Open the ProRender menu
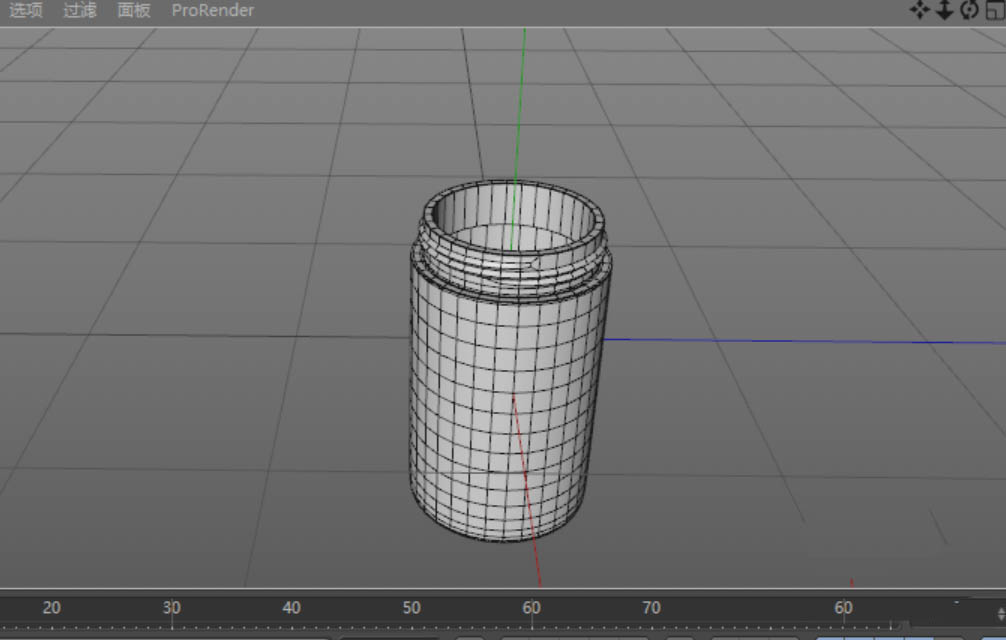 pos(212,10)
